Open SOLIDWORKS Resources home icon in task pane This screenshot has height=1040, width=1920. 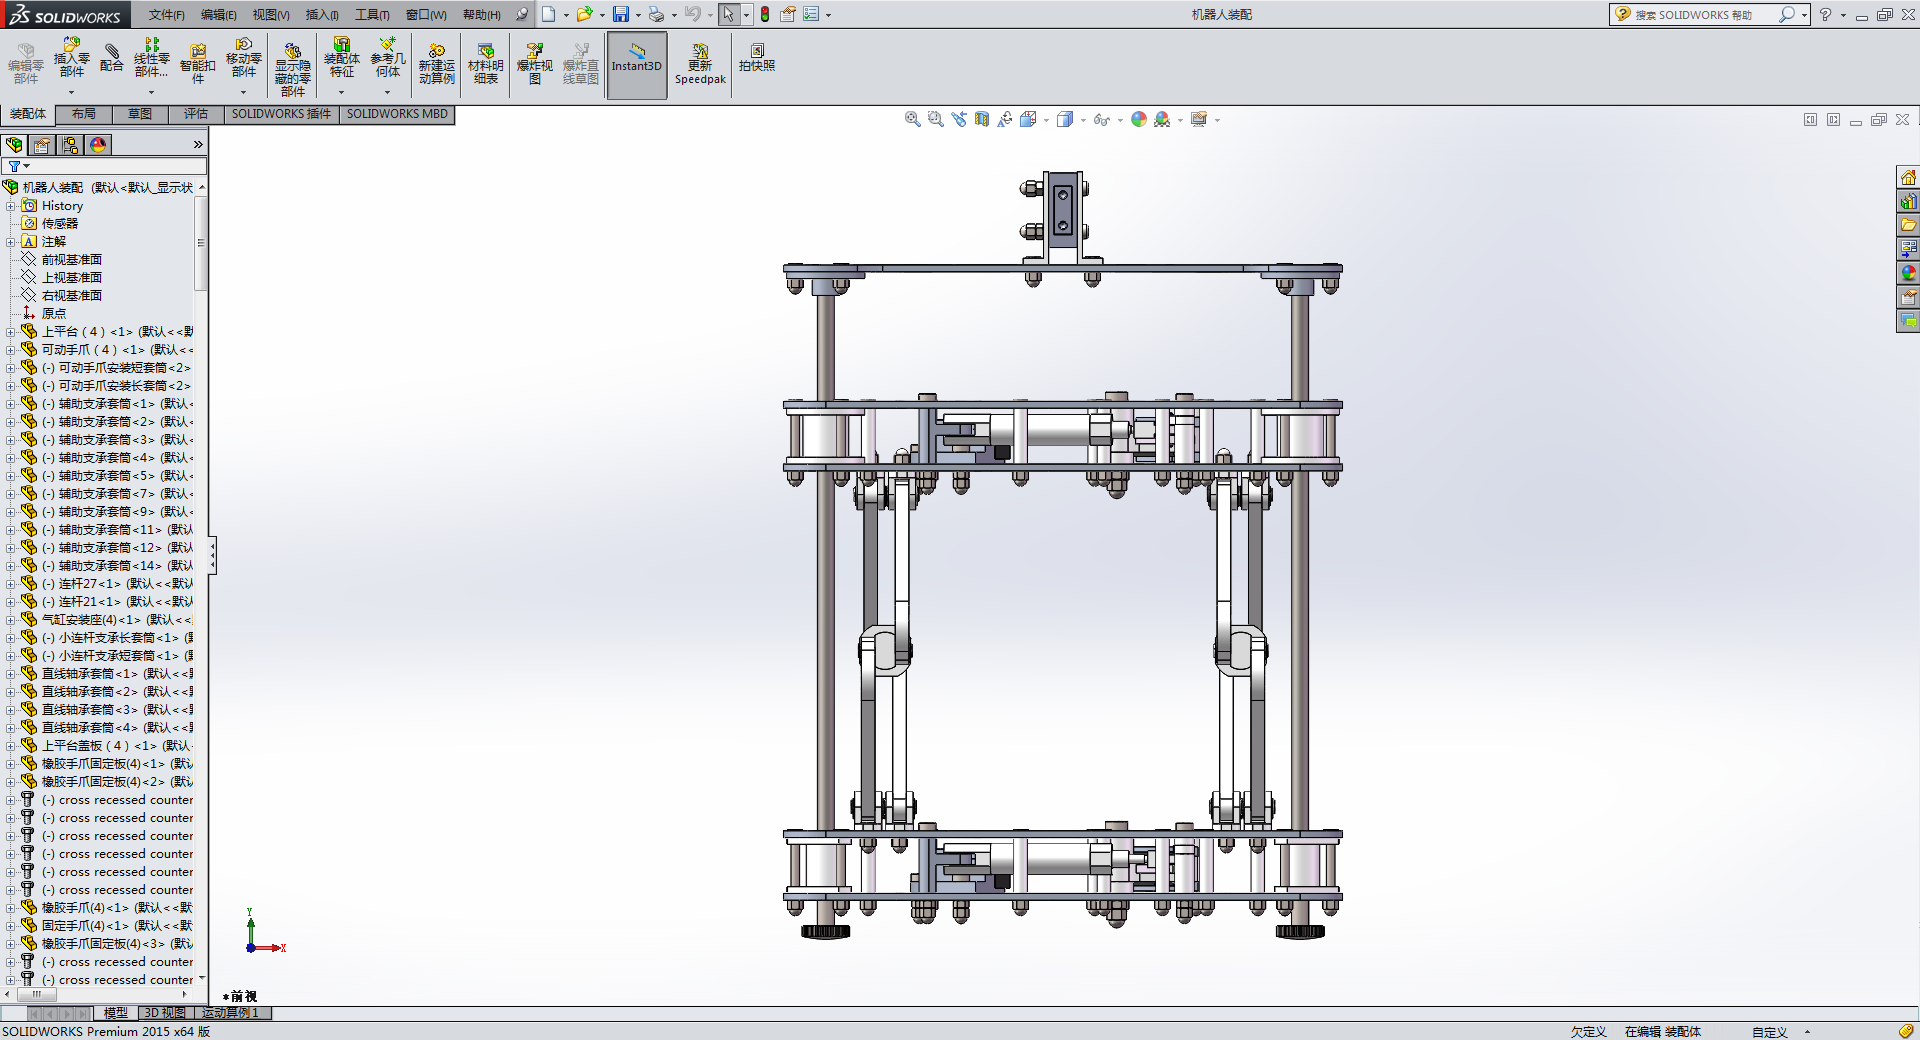(1908, 177)
